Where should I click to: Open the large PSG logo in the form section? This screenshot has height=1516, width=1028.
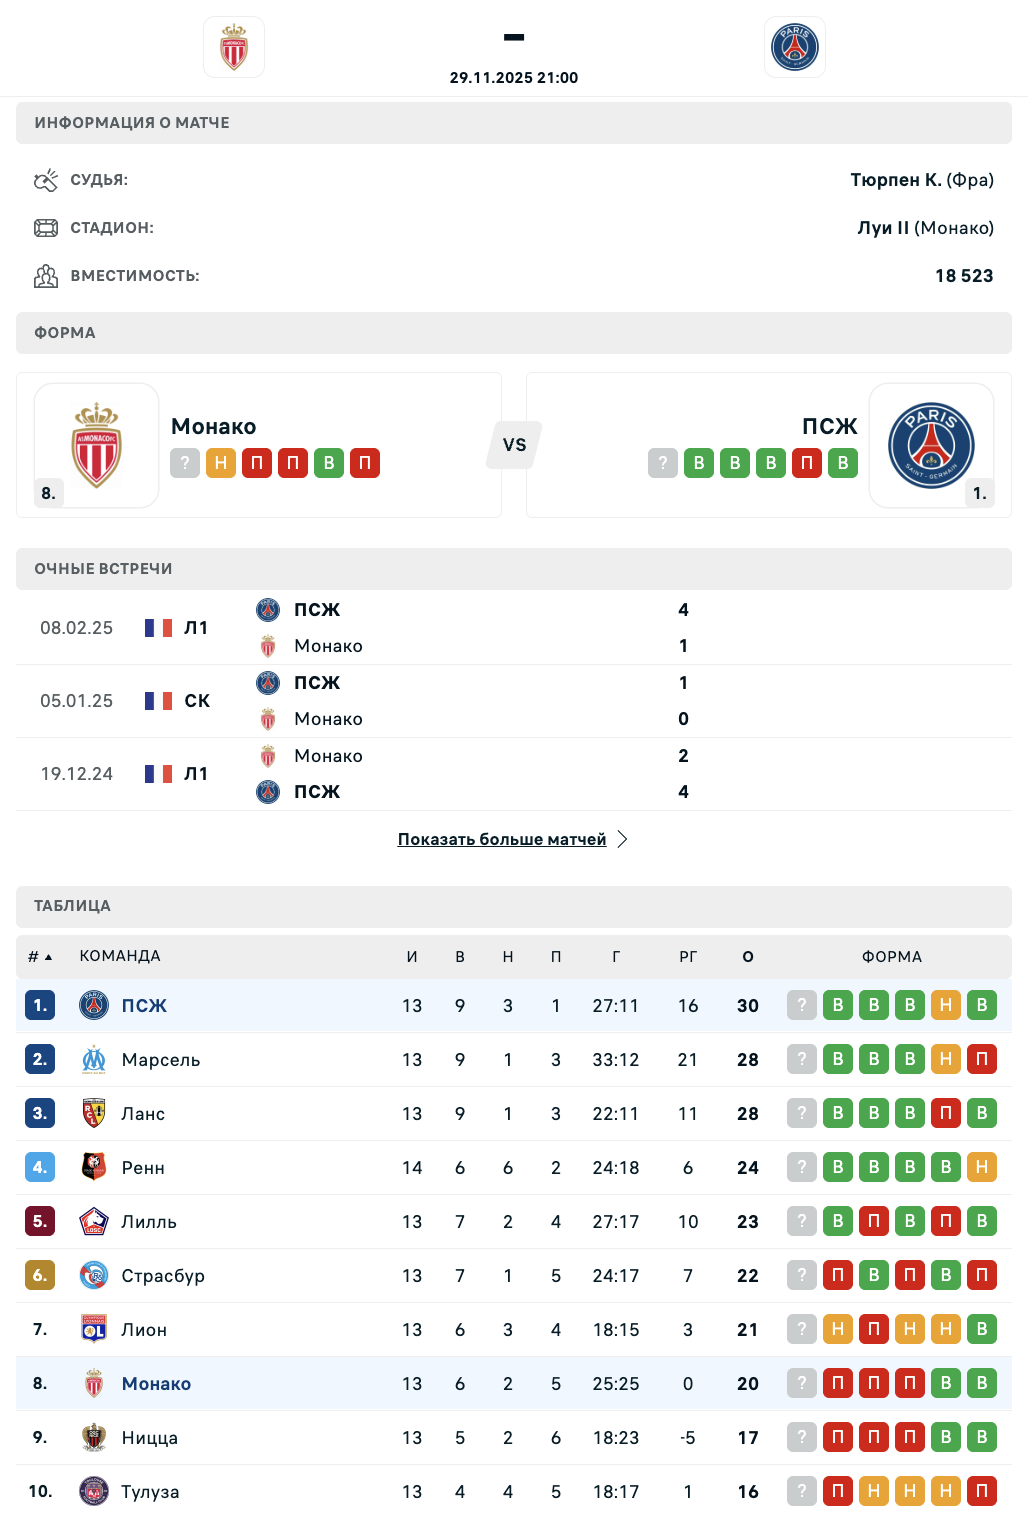point(931,445)
